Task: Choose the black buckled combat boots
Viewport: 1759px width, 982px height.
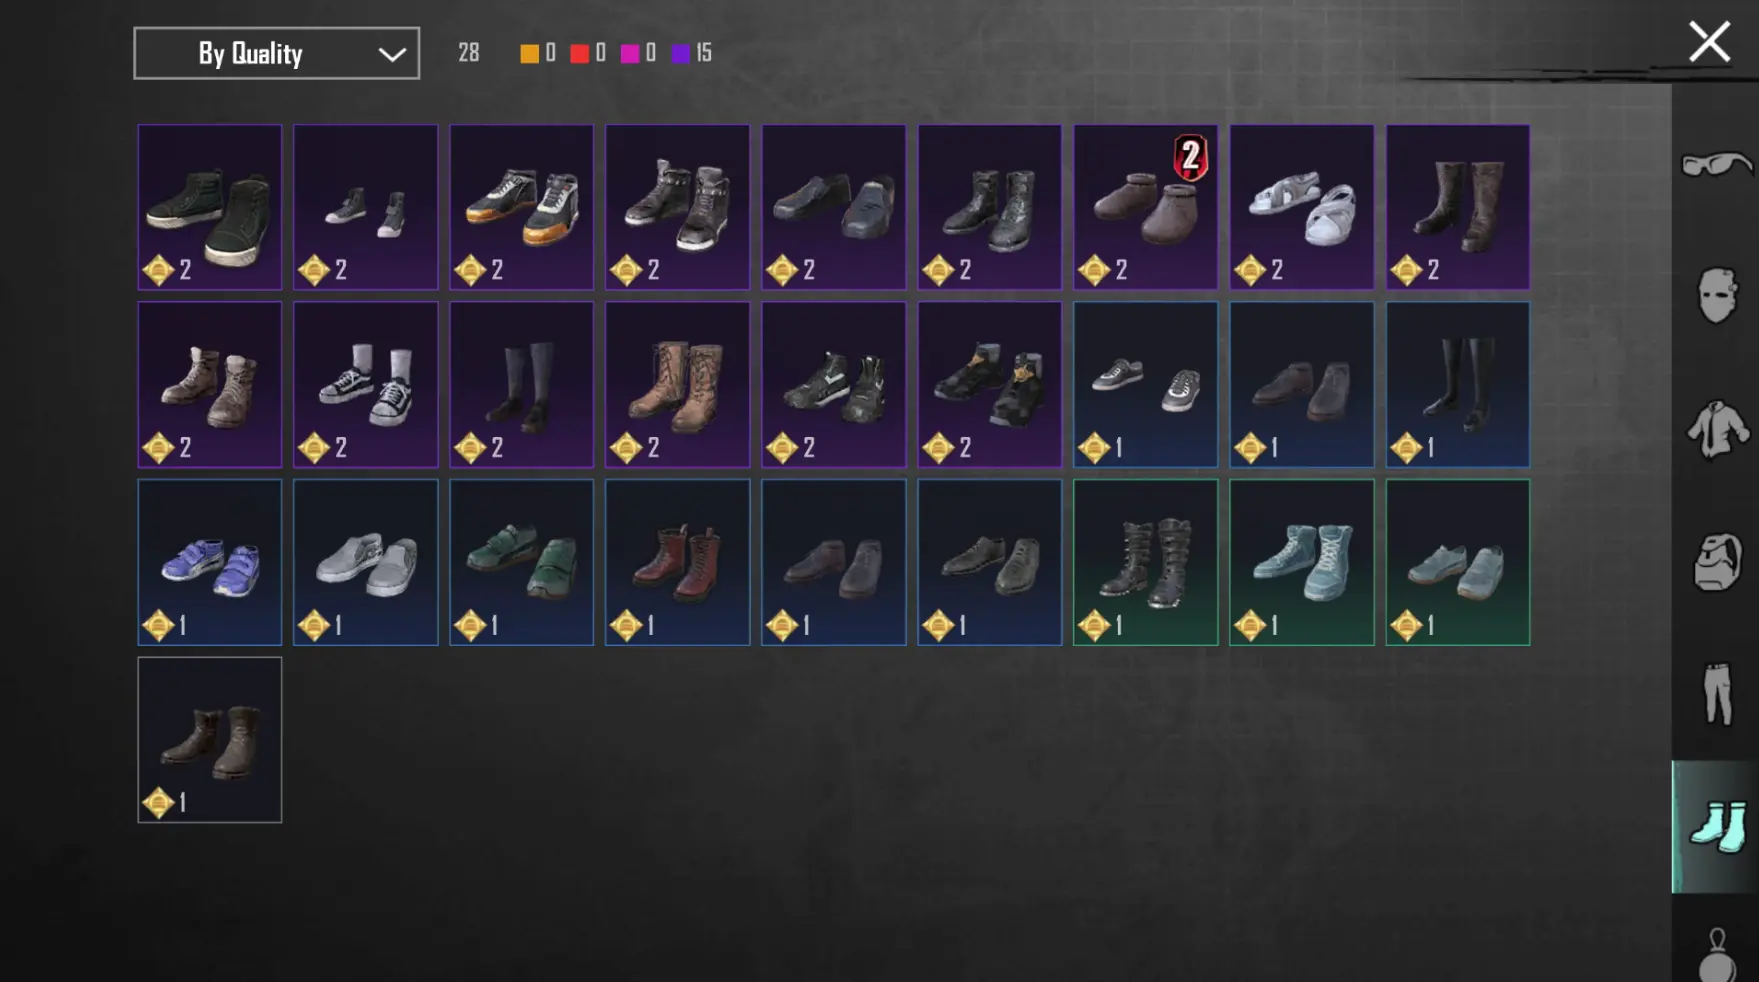Action: click(1145, 562)
